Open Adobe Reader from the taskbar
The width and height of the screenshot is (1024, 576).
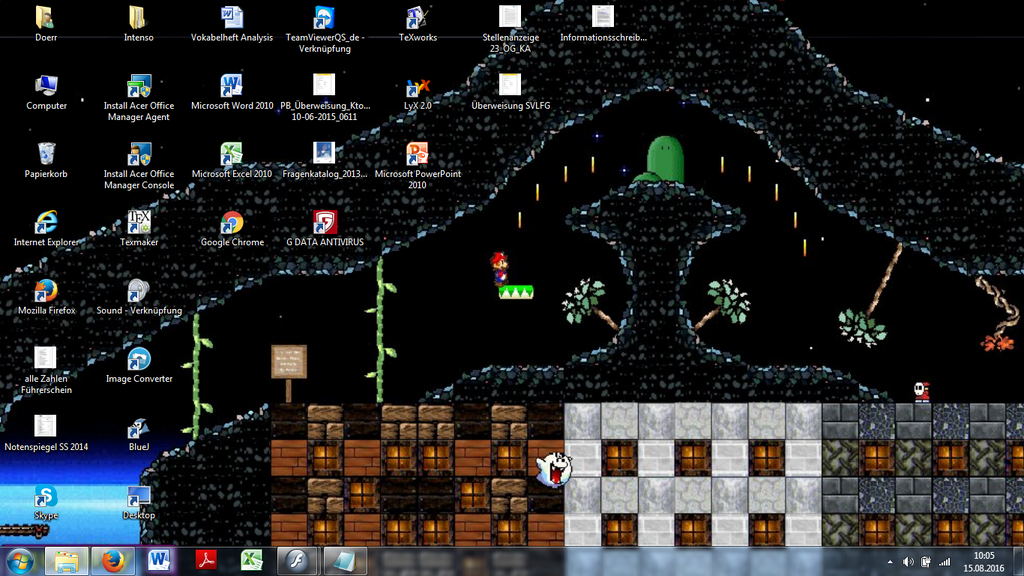coord(206,561)
